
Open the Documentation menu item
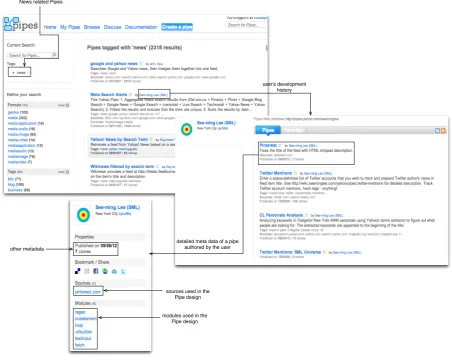coord(141,27)
